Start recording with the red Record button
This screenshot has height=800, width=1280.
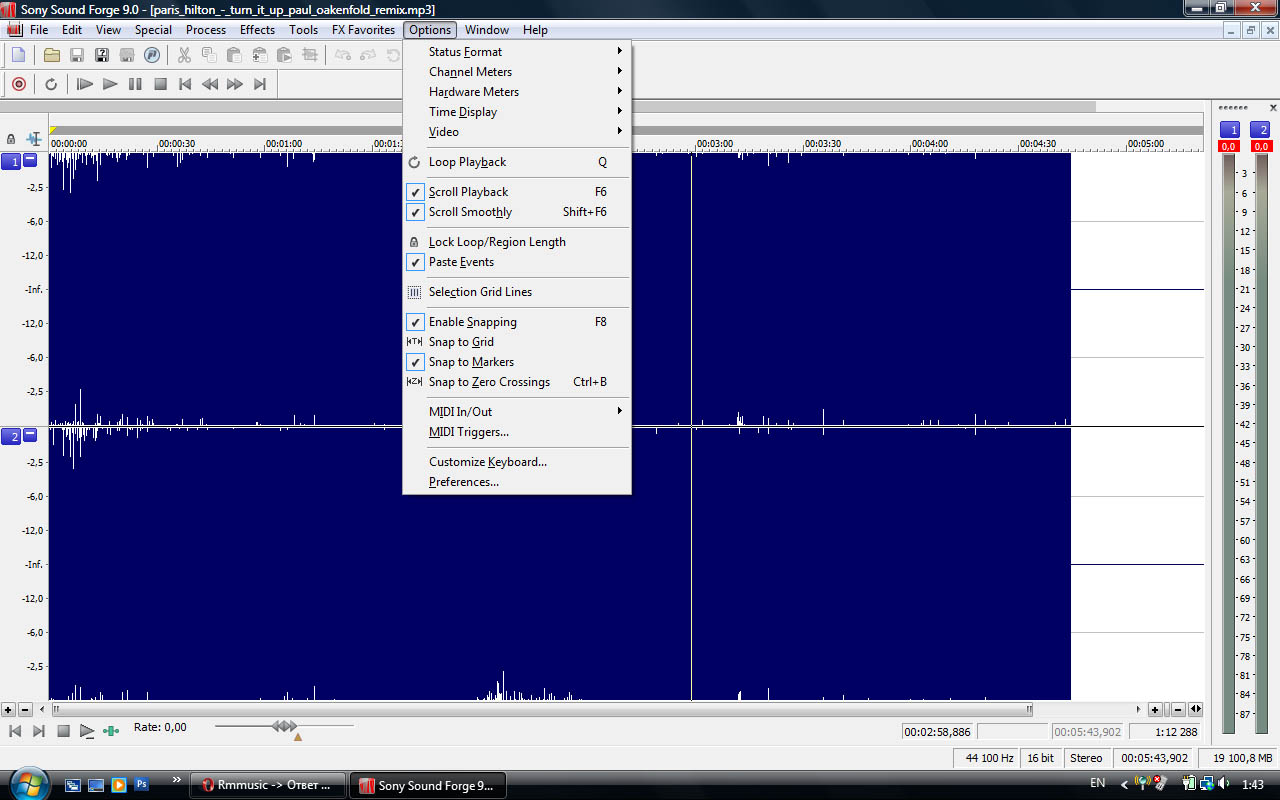click(19, 84)
